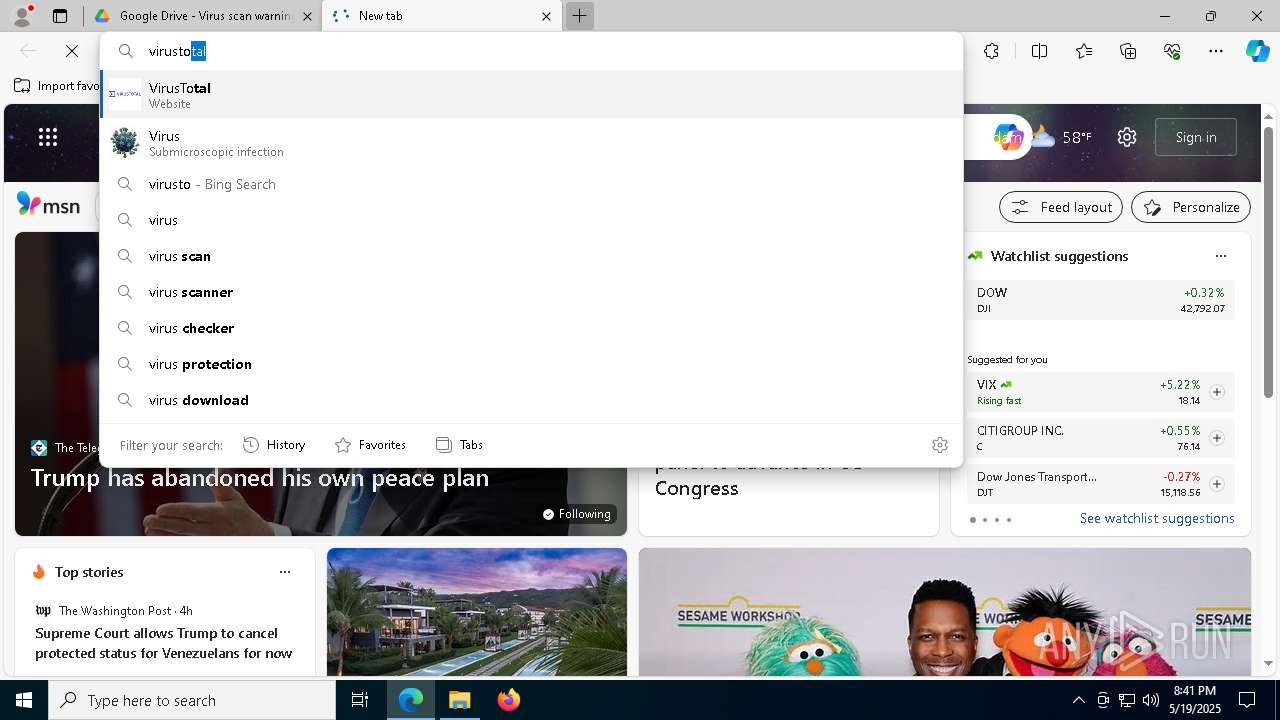Screen dimensions: 1280x720
Task: Select the VirusTotal Website suggestion
Action: pos(531,94)
